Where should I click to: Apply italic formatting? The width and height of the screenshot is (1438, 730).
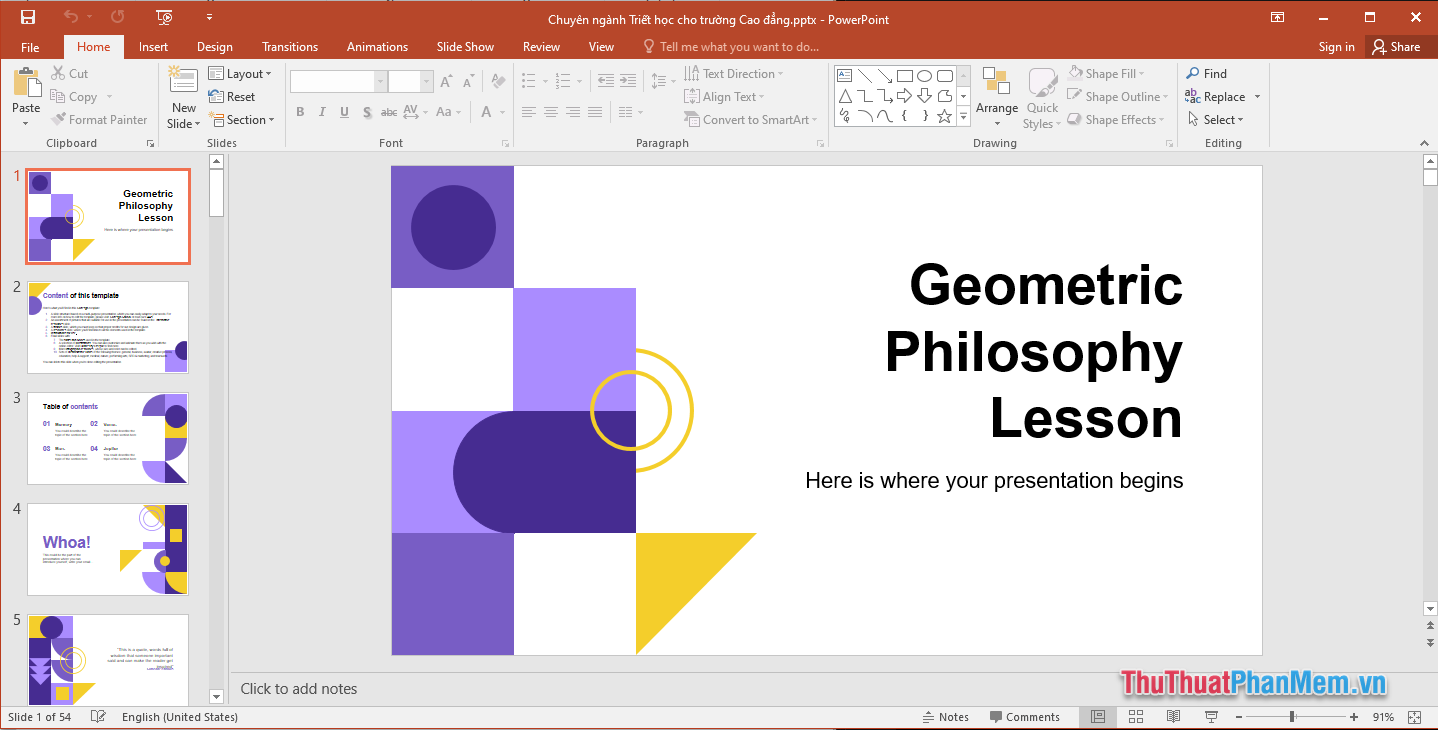[x=322, y=112]
